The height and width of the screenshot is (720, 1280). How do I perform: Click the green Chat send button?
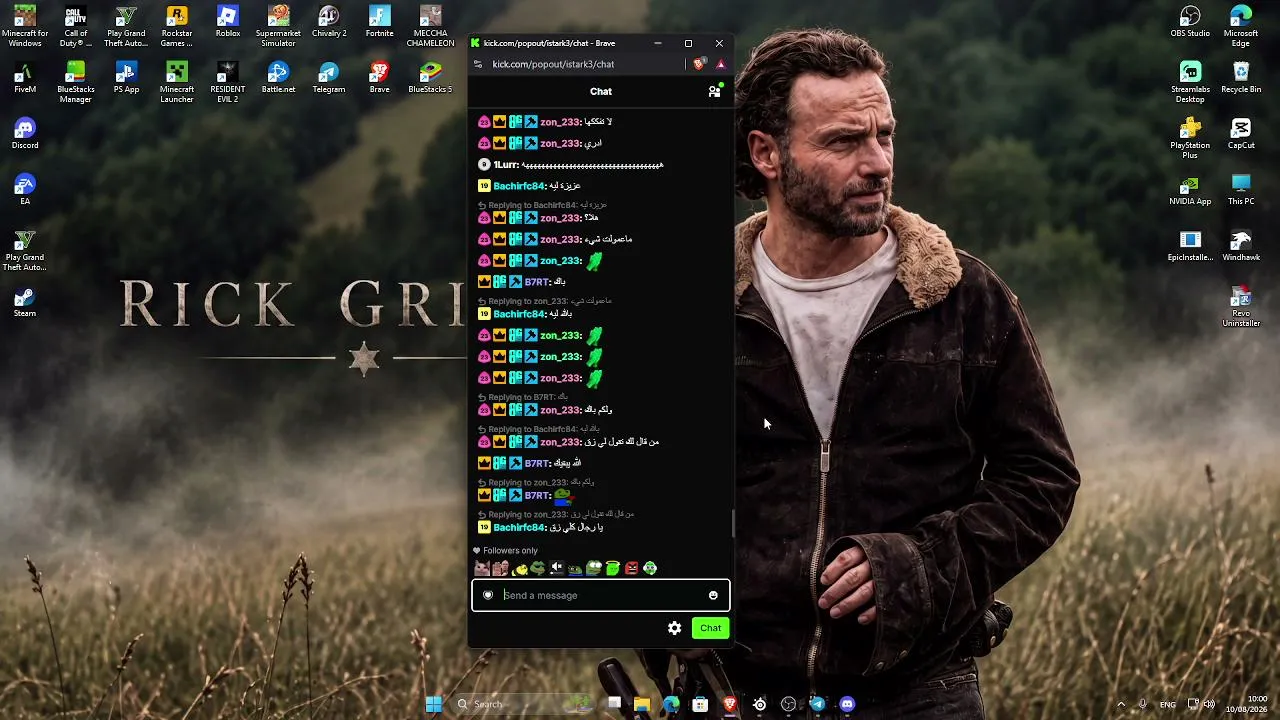tap(710, 628)
